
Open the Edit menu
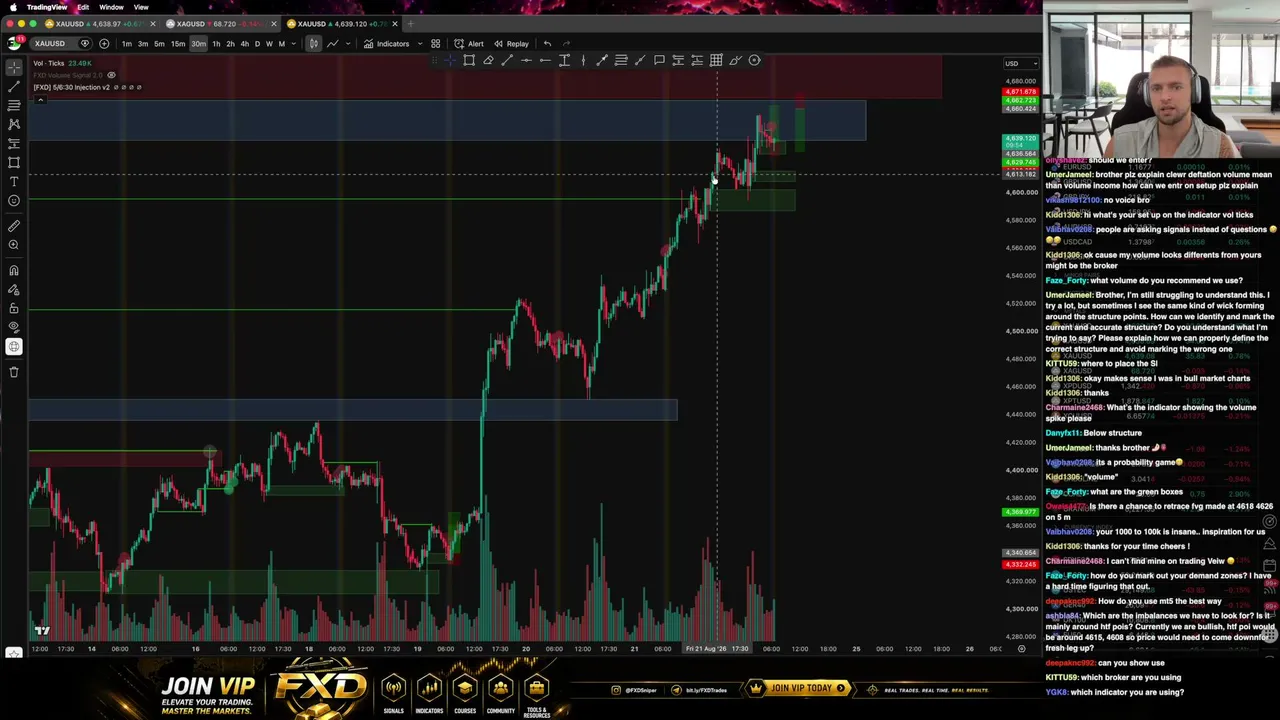point(83,7)
